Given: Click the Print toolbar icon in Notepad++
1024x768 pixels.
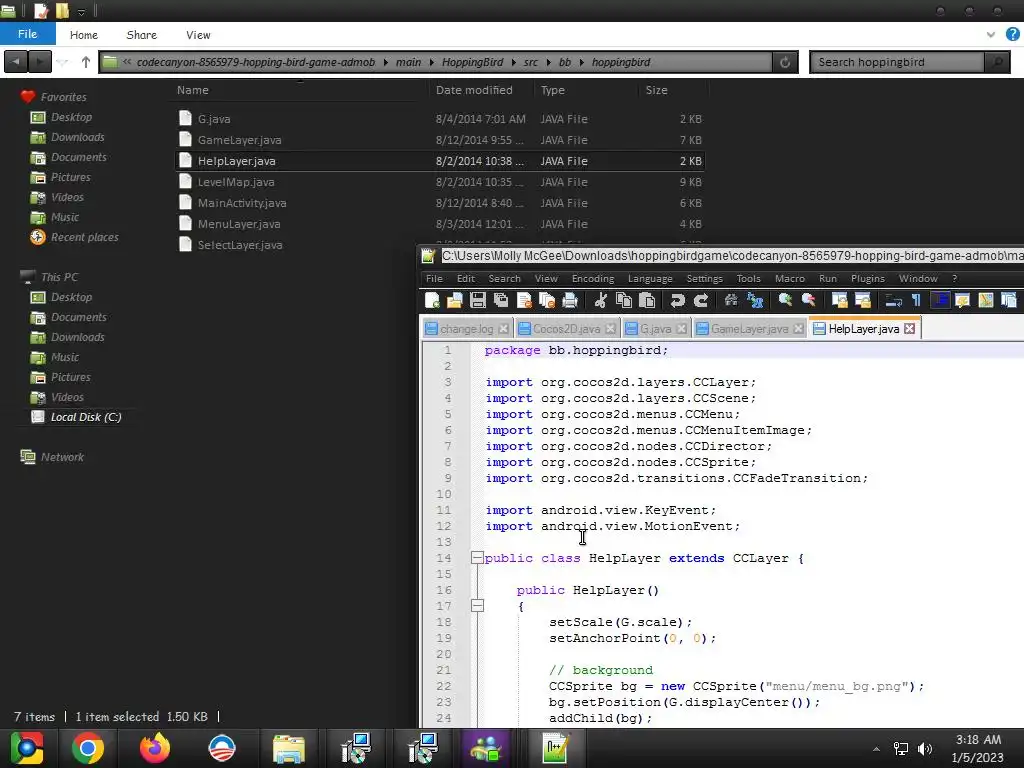Looking at the screenshot, I should pyautogui.click(x=569, y=300).
